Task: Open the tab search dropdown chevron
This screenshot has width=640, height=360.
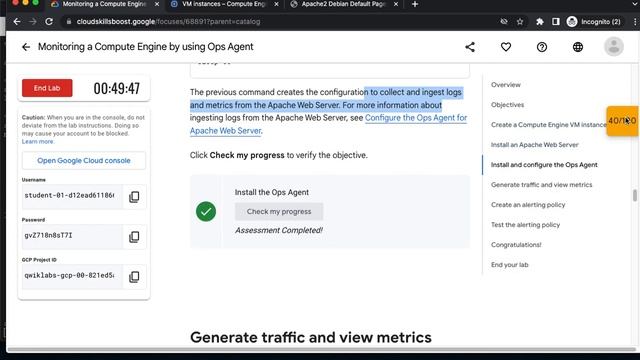Action: pyautogui.click(x=634, y=4)
